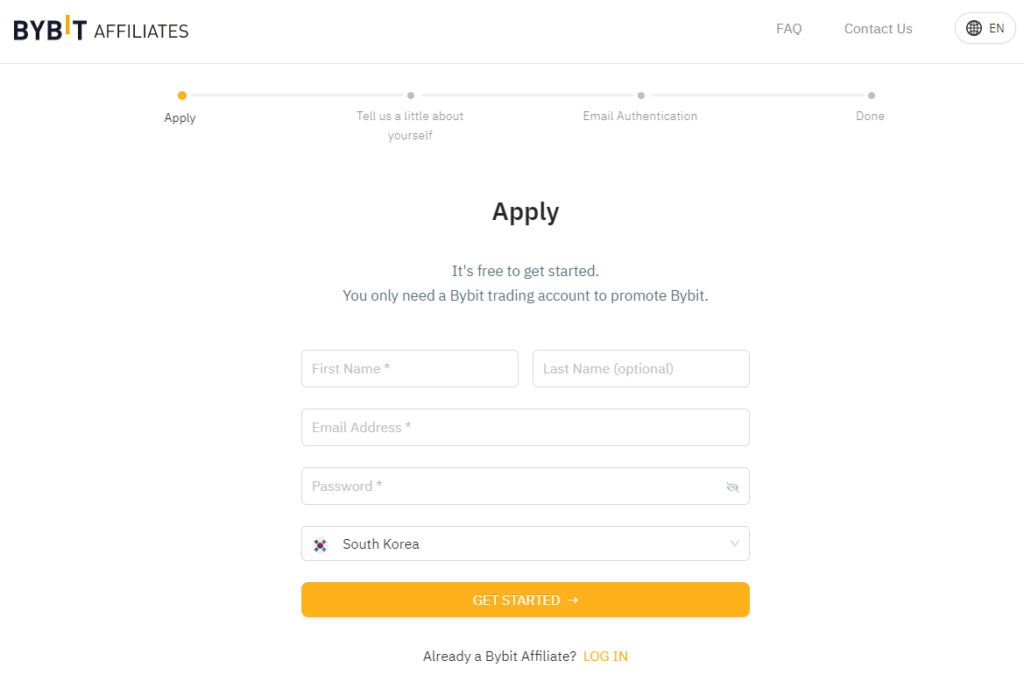Click the Done step dot
Image resolution: width=1024 pixels, height=696 pixels.
coord(871,95)
